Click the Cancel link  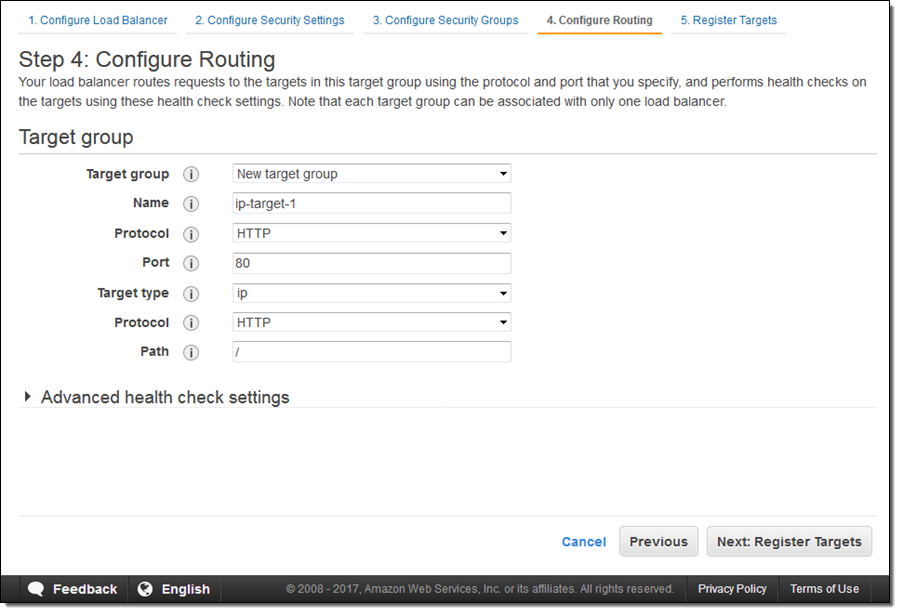pos(583,541)
